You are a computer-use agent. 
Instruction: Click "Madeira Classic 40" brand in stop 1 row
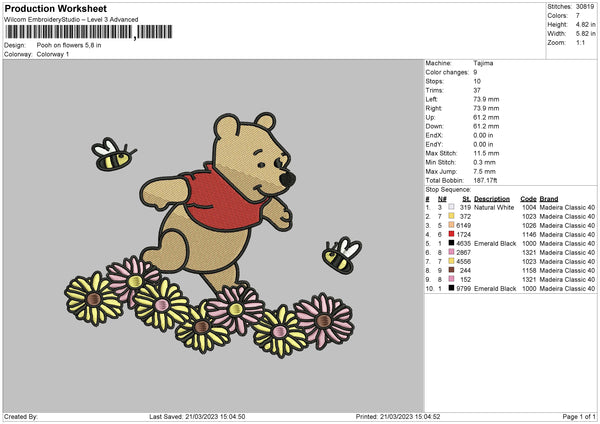pyautogui.click(x=567, y=207)
